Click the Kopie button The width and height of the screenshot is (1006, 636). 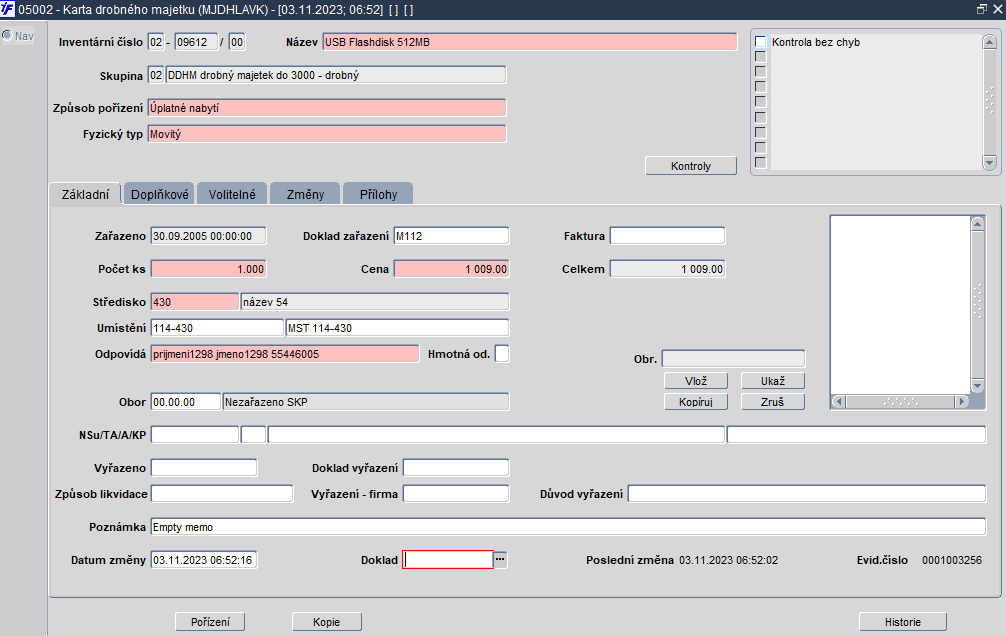click(327, 622)
